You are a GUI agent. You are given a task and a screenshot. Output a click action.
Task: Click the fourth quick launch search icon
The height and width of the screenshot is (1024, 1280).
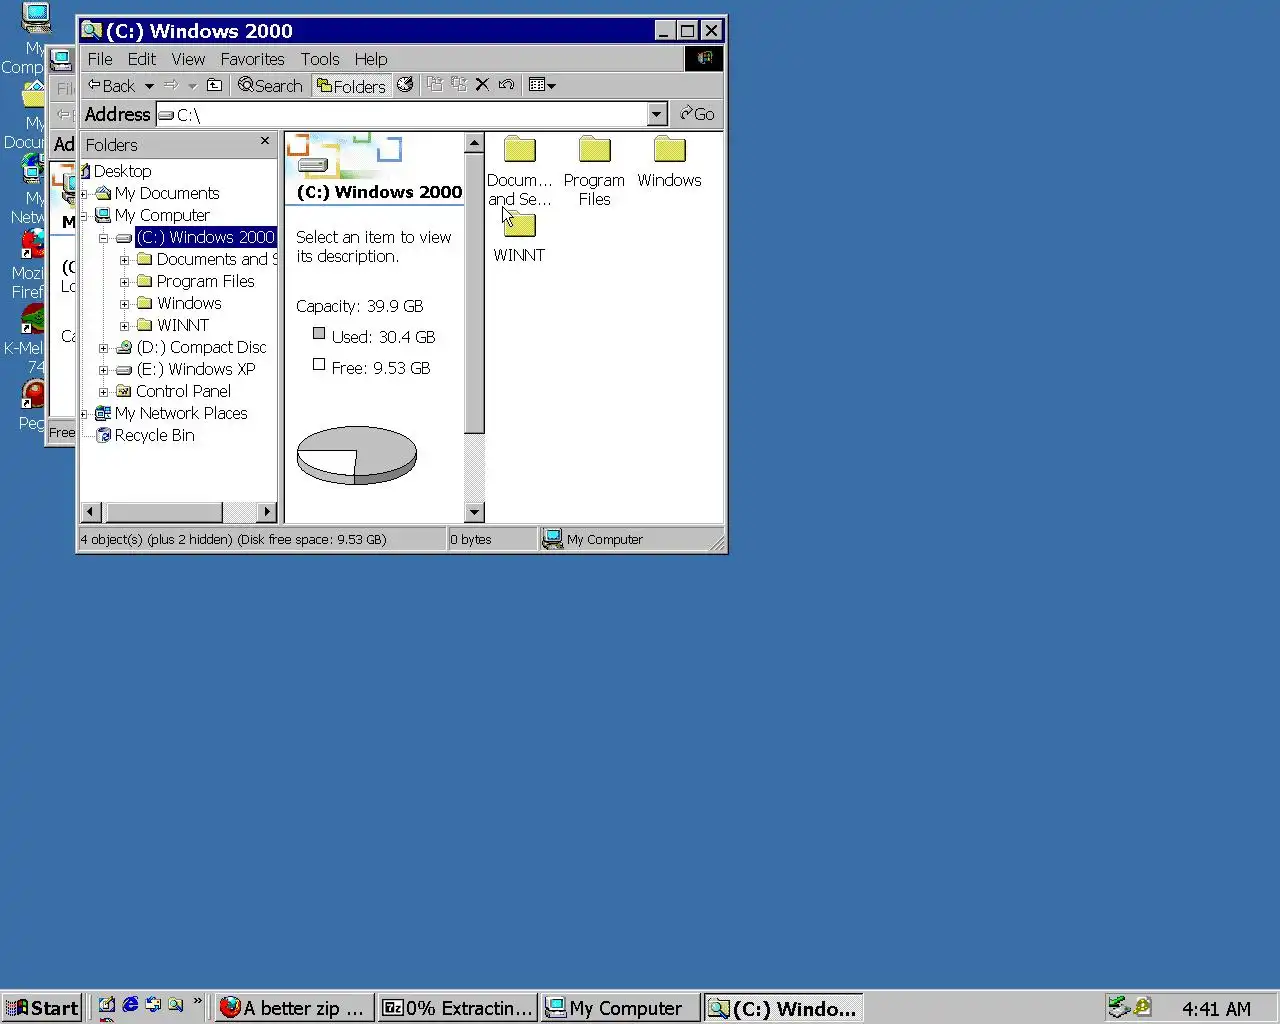pos(176,1006)
